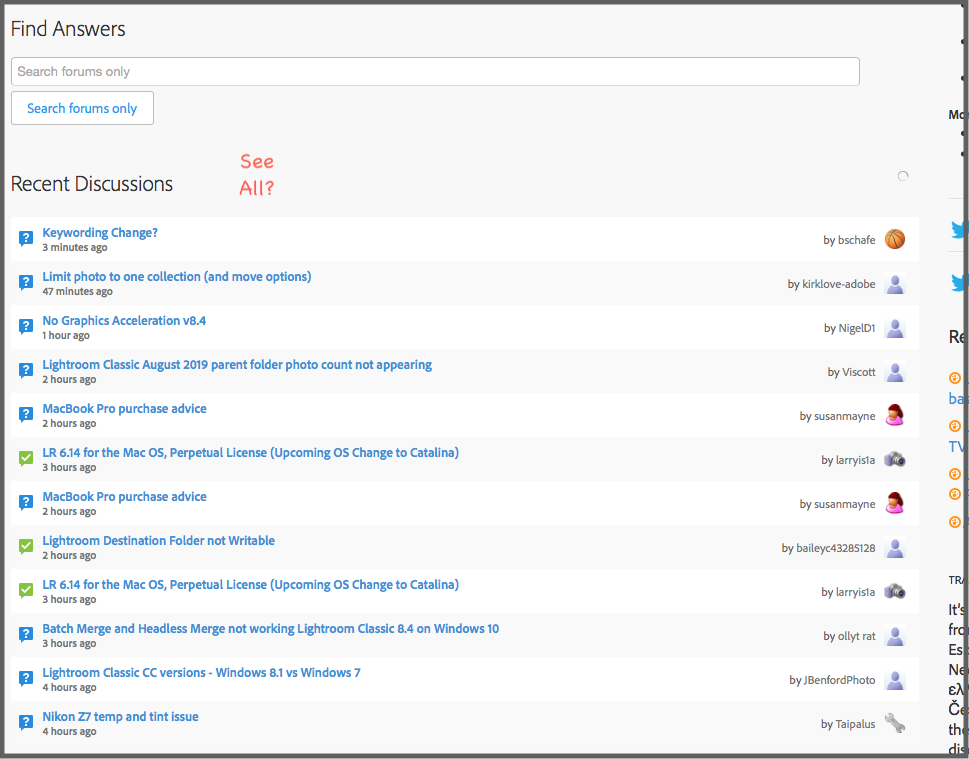
Task: Click question icon beside Batch Merge and Headless Merge
Action: tap(25, 635)
